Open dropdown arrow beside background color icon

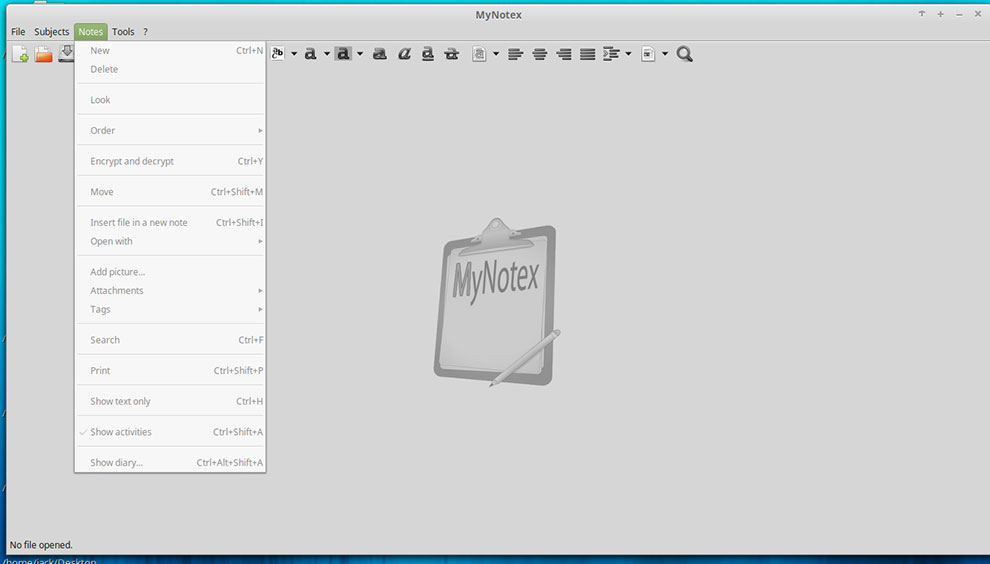pos(360,54)
